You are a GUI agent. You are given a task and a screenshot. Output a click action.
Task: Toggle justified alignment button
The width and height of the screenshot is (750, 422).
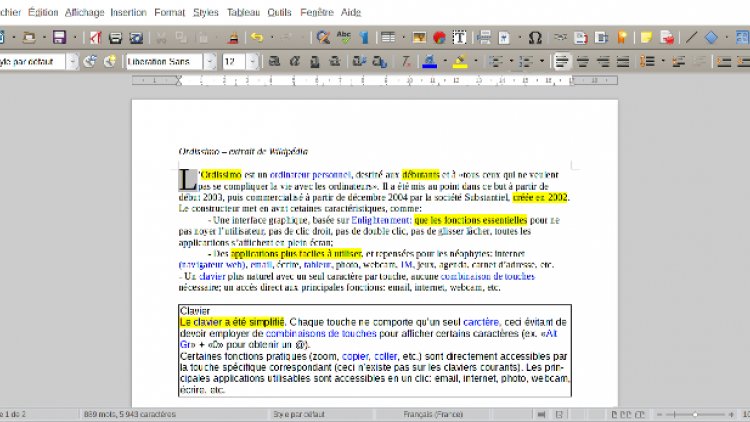[623, 61]
